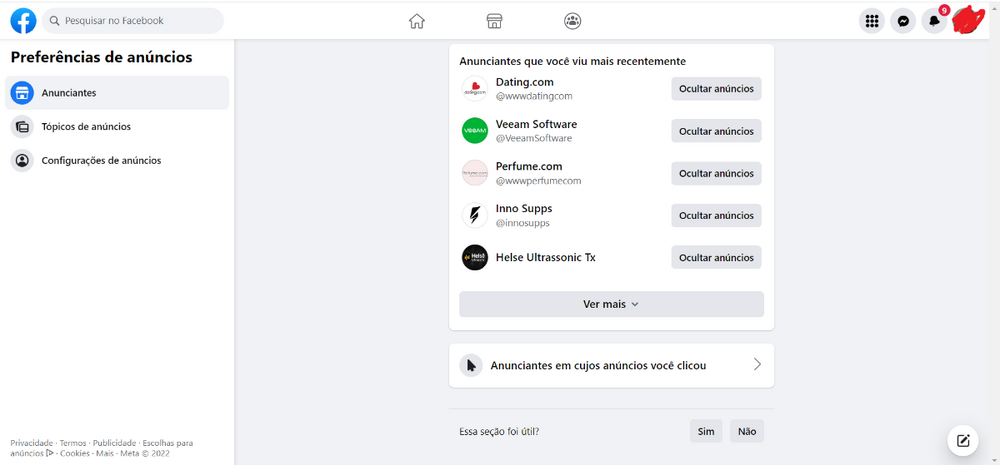The width and height of the screenshot is (1000, 465).
Task: Click the Dating.com advertiser name
Action: point(525,82)
